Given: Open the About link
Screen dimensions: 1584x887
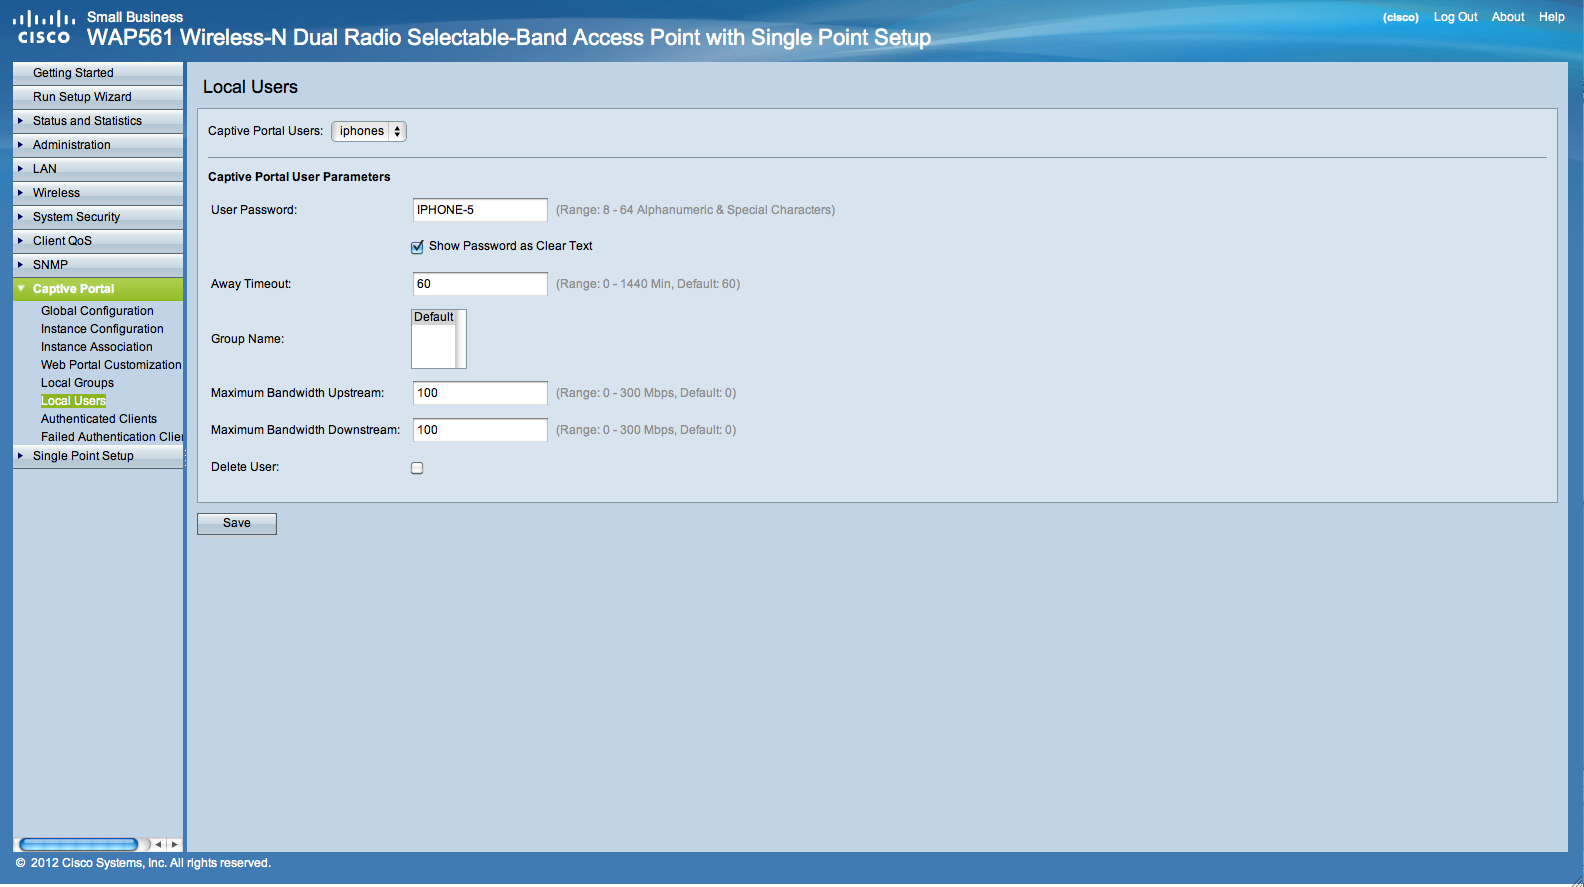Looking at the screenshot, I should pos(1508,17).
